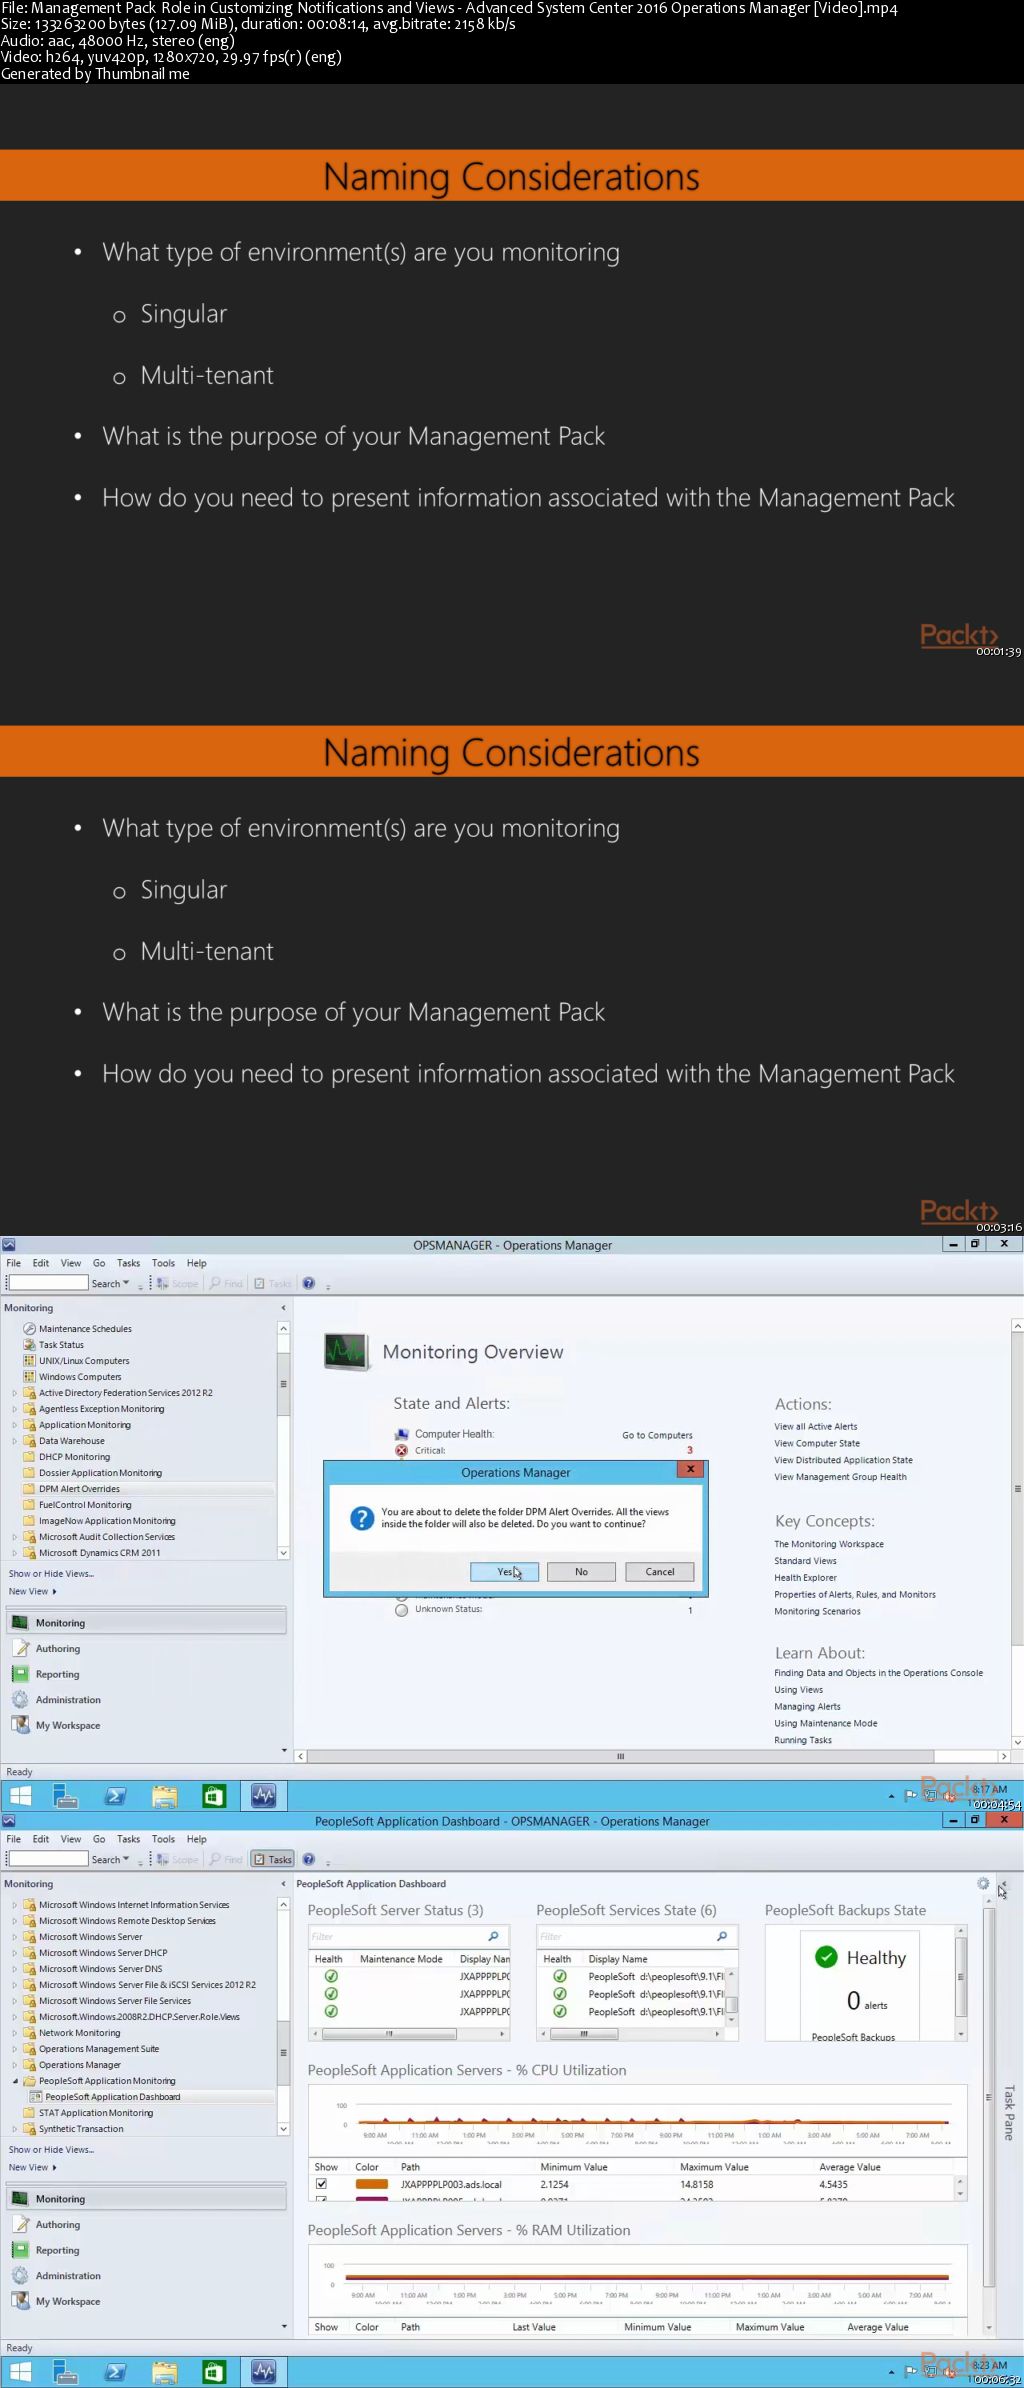This screenshot has height=2388, width=1024.
Task: Expand Data Warehouse tree node
Action: point(14,1441)
